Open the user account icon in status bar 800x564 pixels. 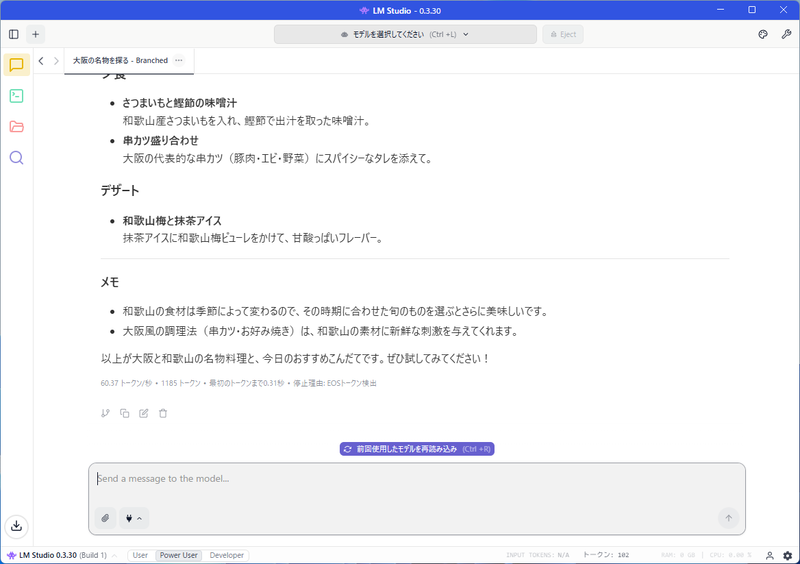pyautogui.click(x=769, y=555)
